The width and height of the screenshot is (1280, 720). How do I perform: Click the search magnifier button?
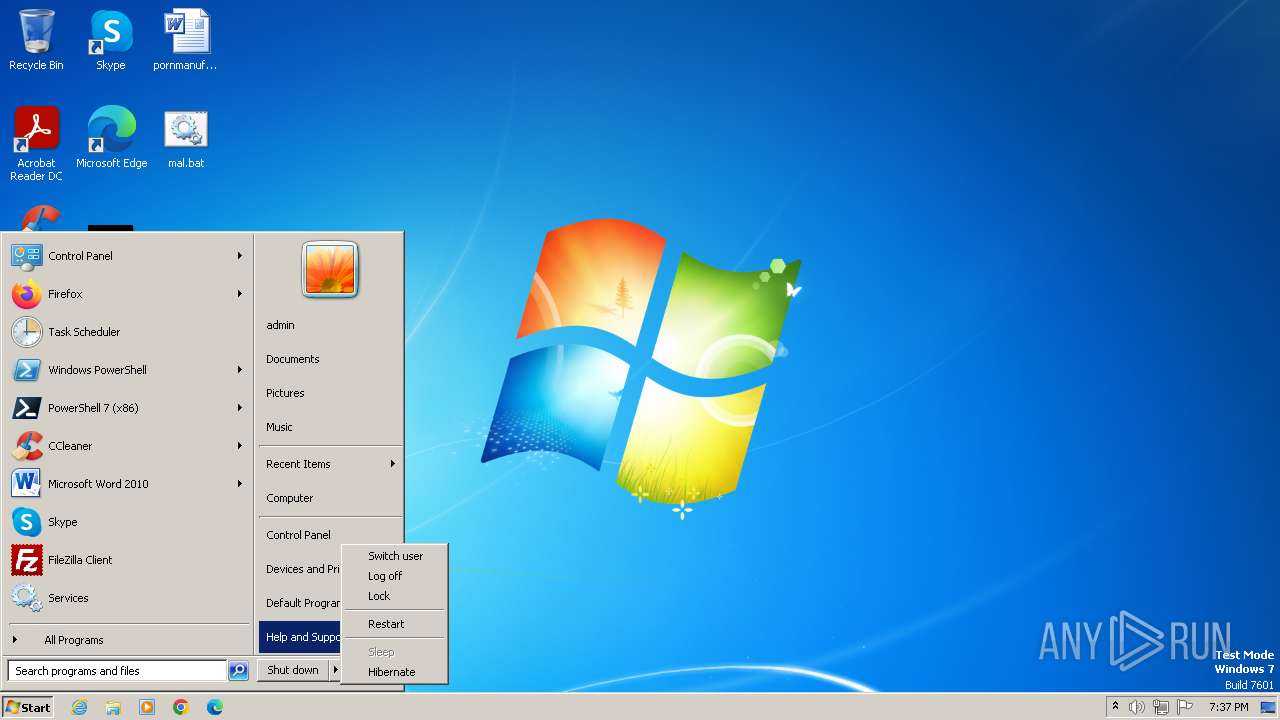coord(238,671)
